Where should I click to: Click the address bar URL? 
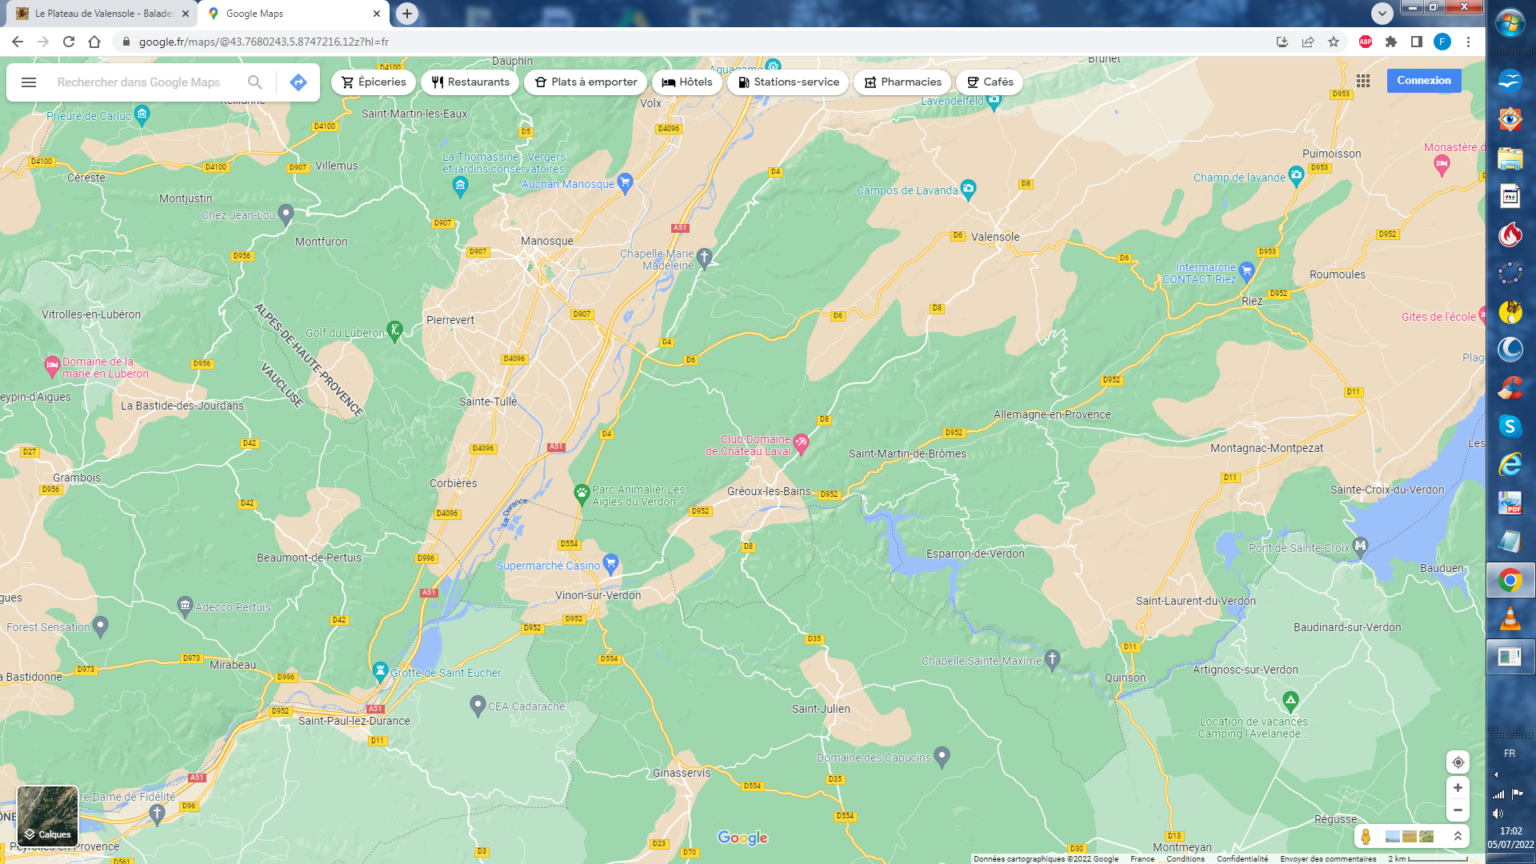click(264, 42)
